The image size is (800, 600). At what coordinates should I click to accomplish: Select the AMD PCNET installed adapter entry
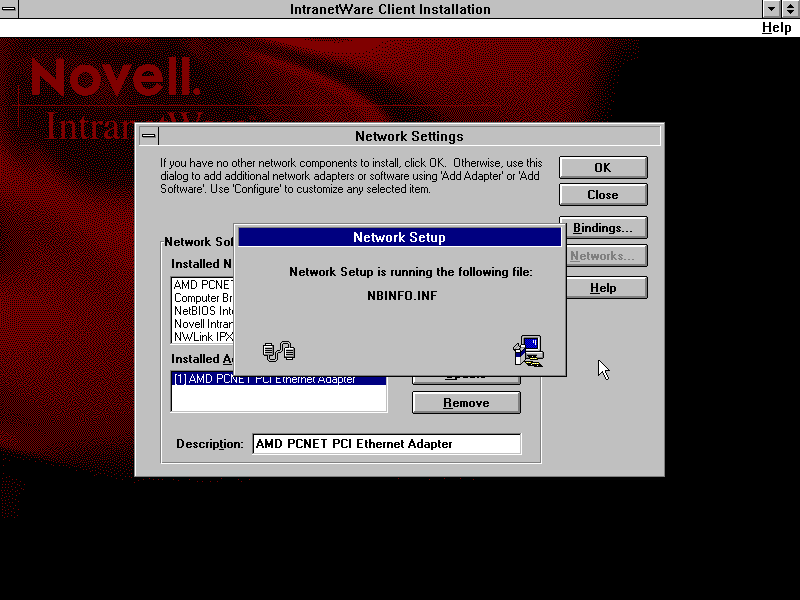[x=279, y=379]
